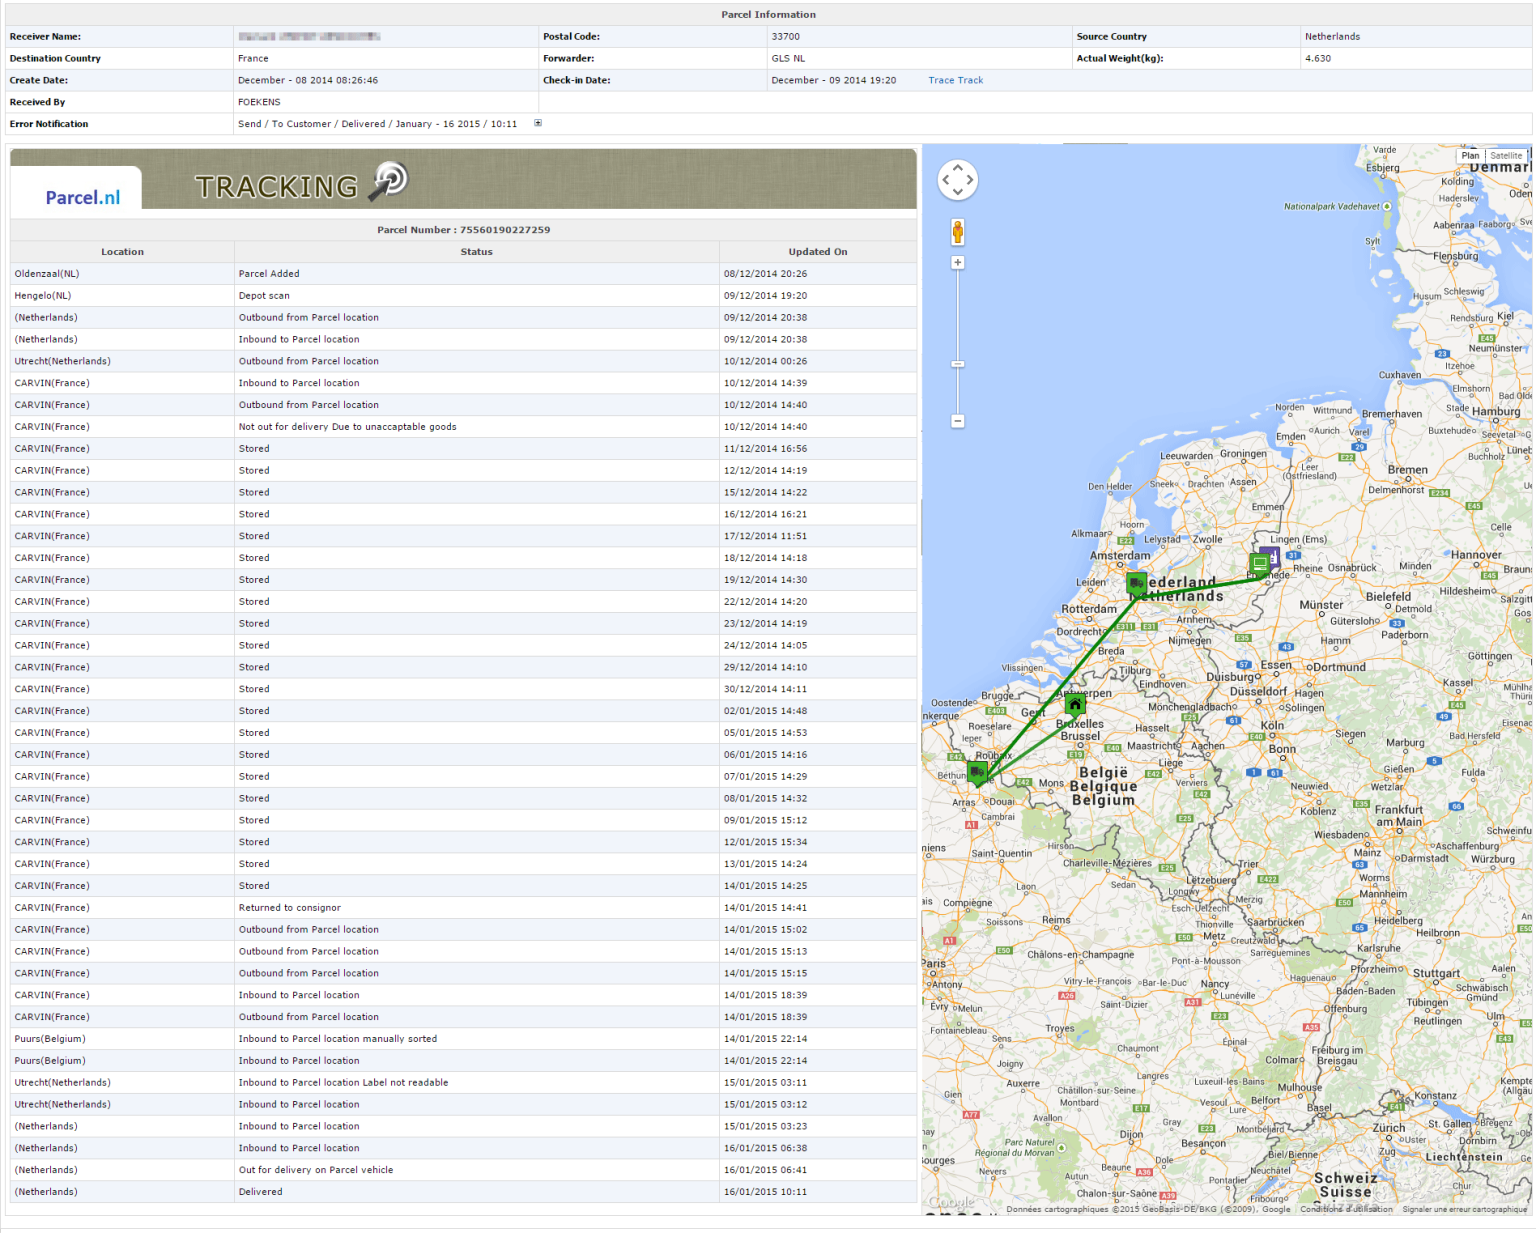The image size is (1536, 1233).
Task: Select forwarder value 'GLS NL'
Action: coord(788,59)
